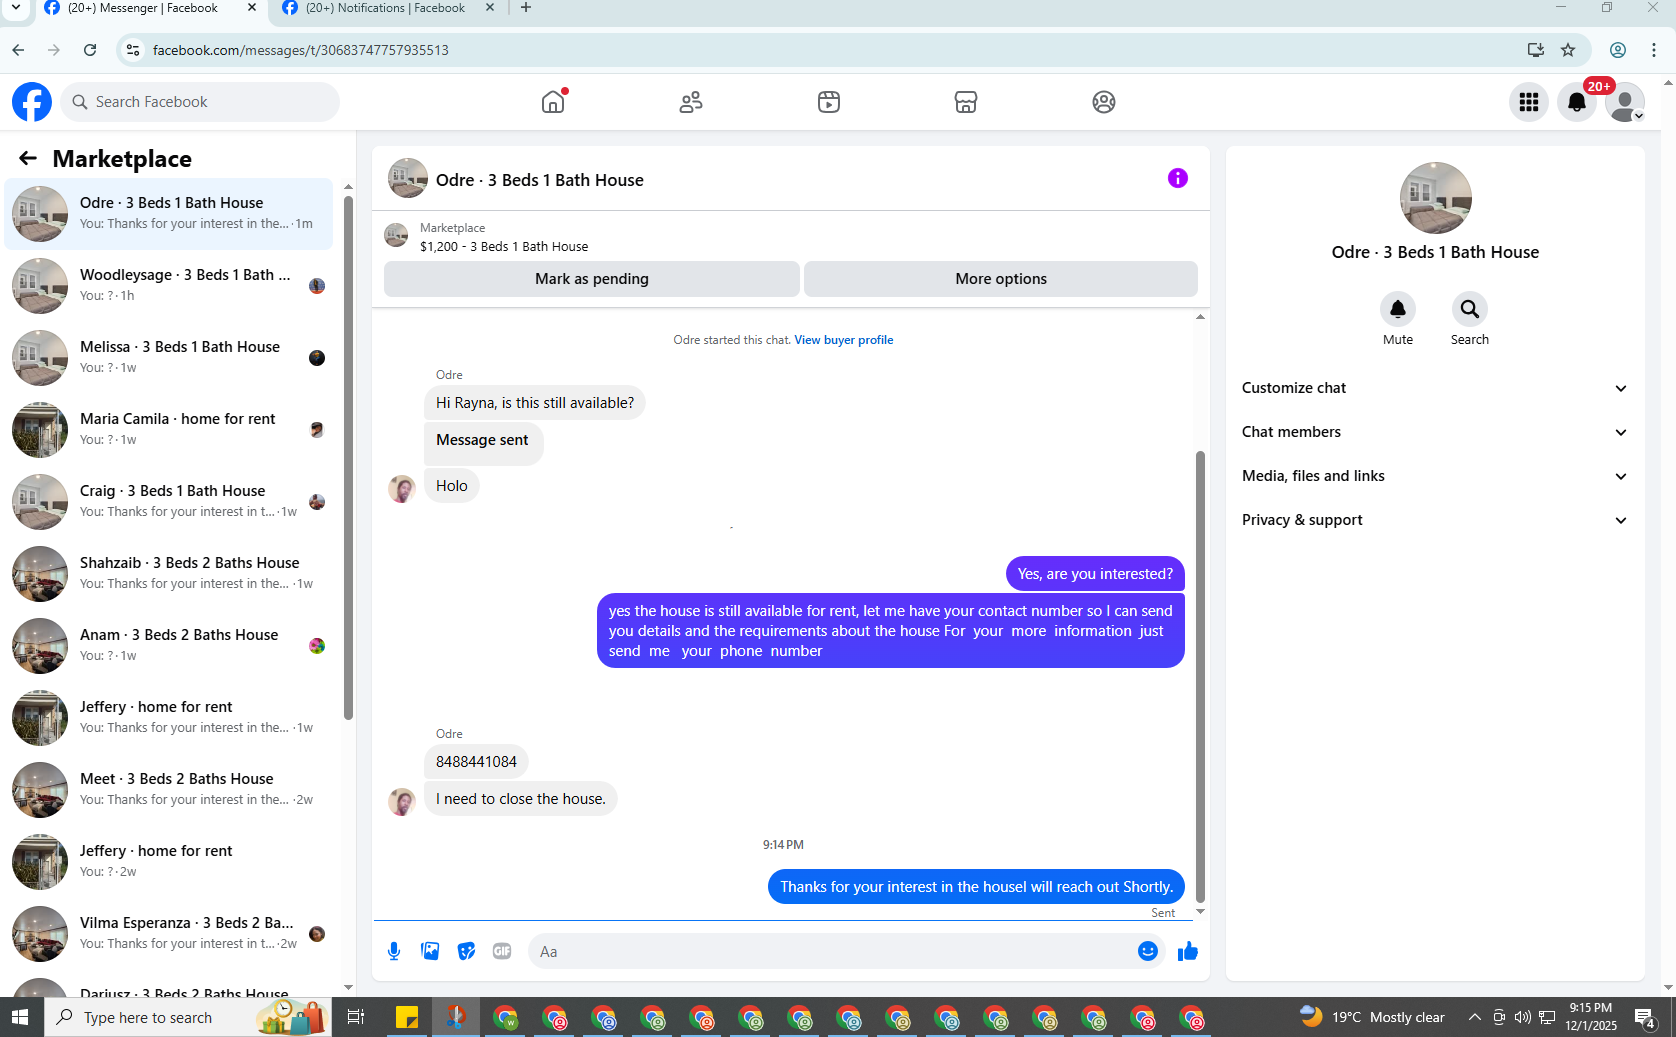Choose a sticker from the sticker icon
The width and height of the screenshot is (1676, 1037).
coord(466,951)
